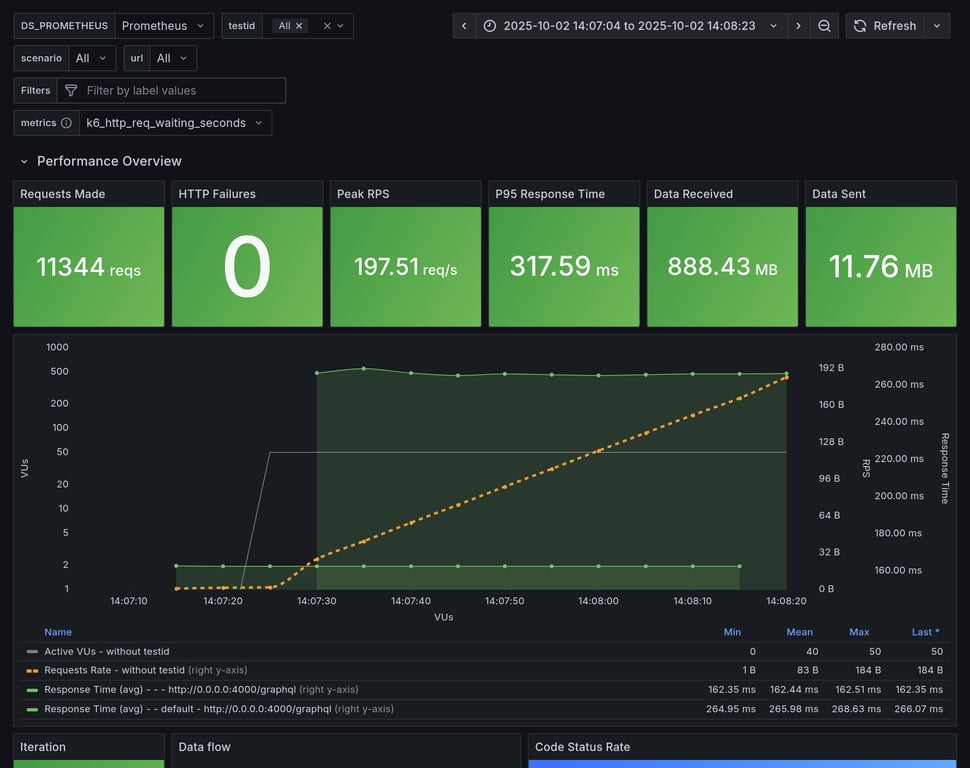970x768 pixels.
Task: Open the refresh interval dropdown arrow
Action: (937, 26)
